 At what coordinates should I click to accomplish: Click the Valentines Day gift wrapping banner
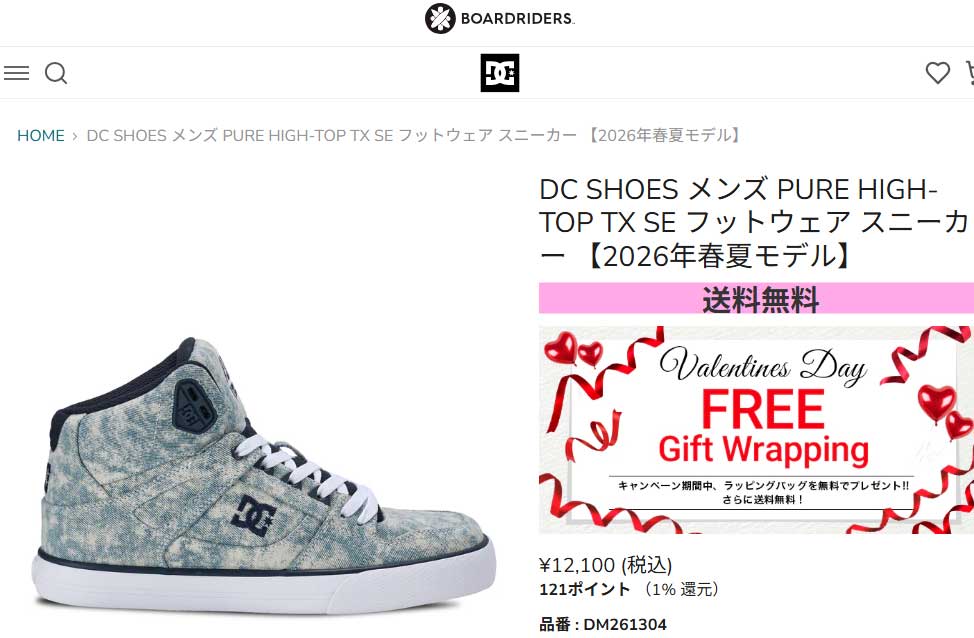[756, 430]
